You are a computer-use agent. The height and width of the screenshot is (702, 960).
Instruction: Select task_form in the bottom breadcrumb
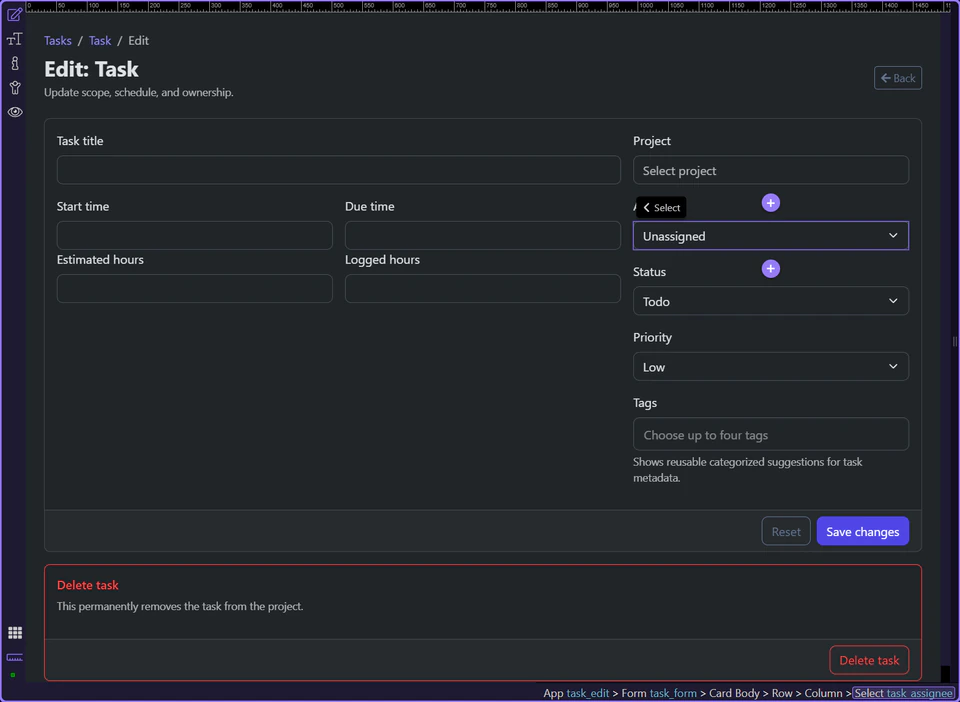(673, 692)
